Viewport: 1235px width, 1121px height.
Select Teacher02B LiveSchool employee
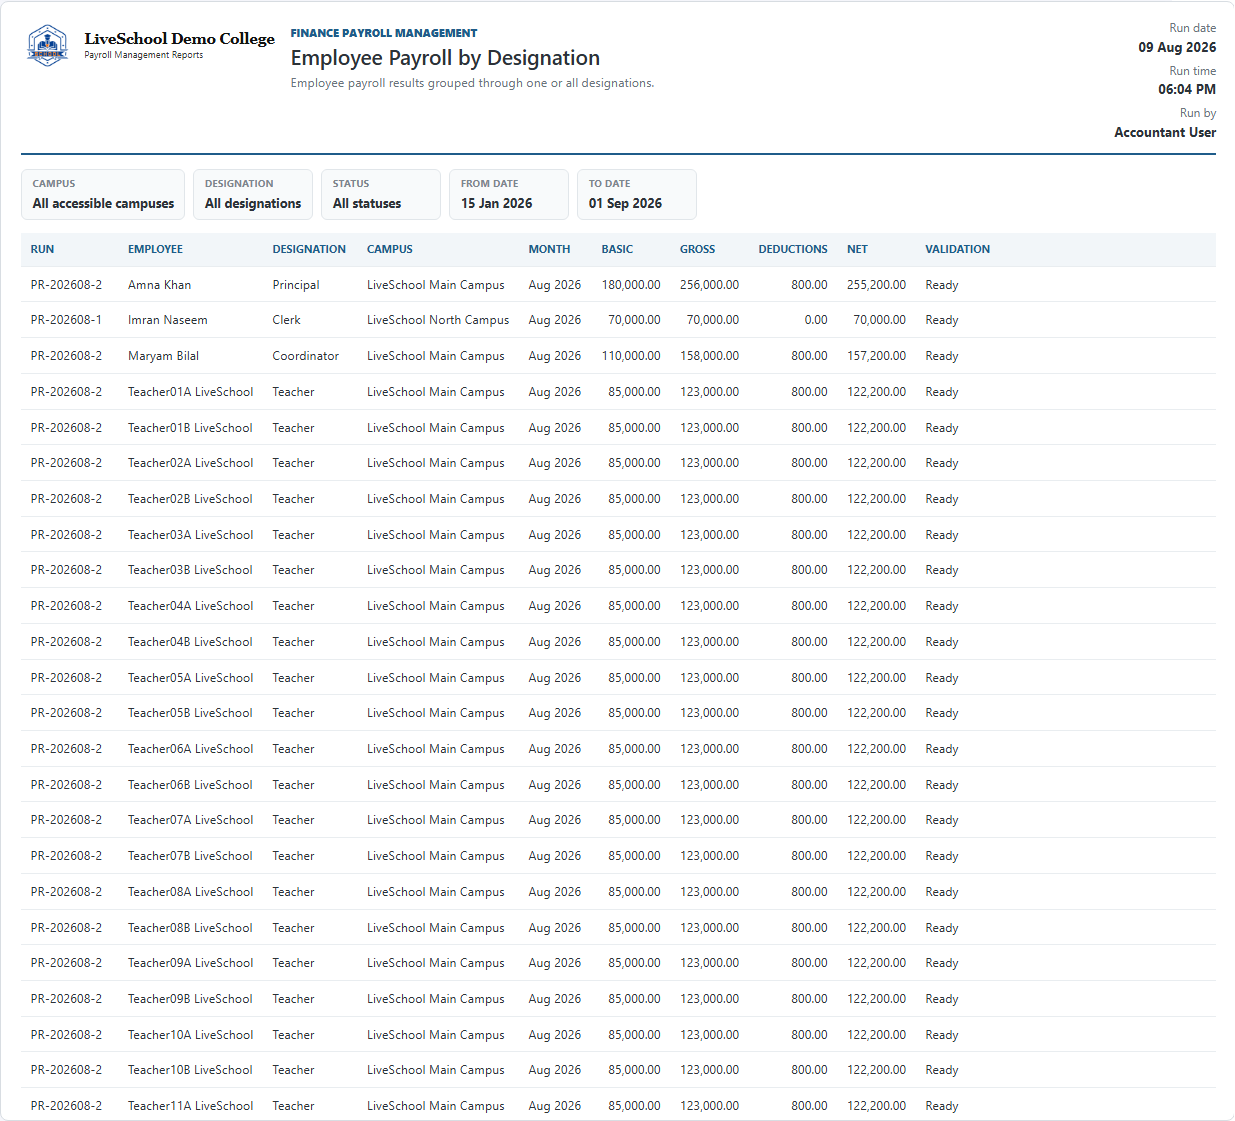[x=190, y=499]
